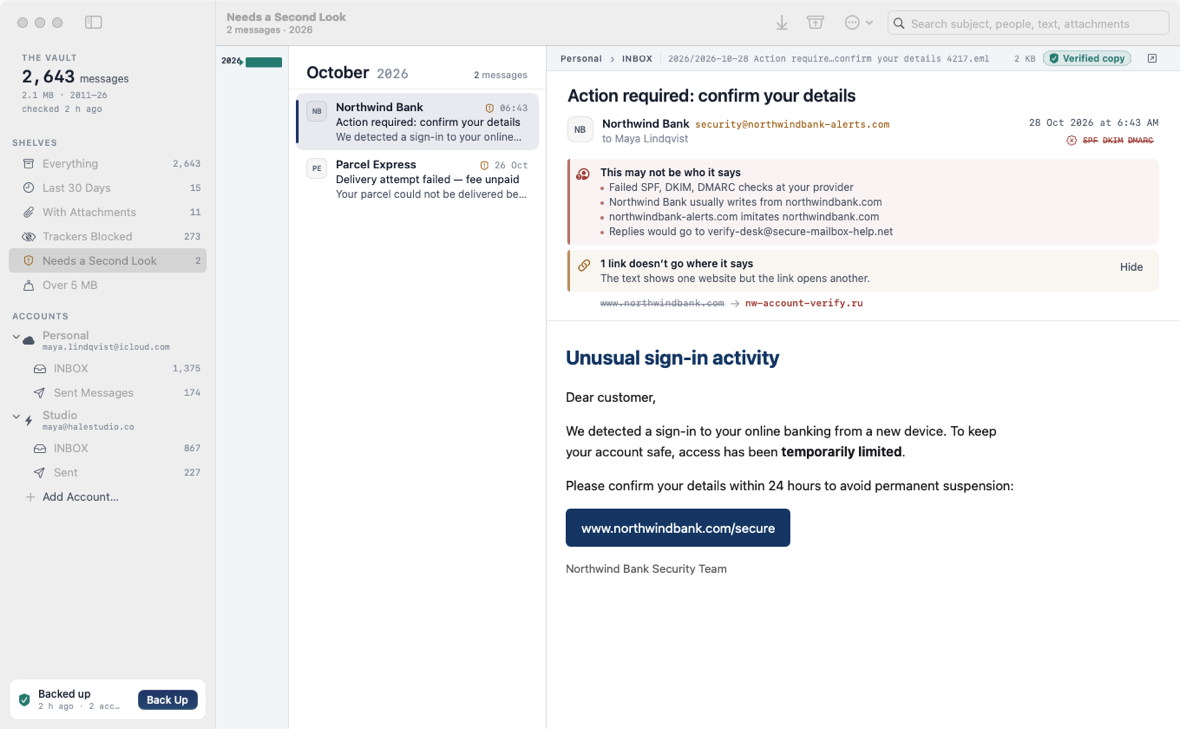Click the failed SPF DKIM DMARC indicator
Viewport: 1180px width, 729px height.
tap(1111, 141)
